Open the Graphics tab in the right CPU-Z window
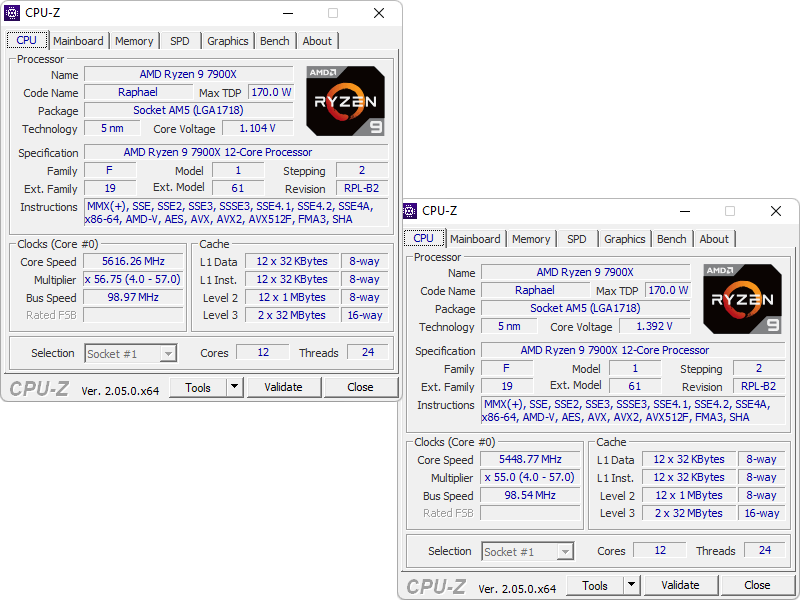This screenshot has height=600, width=800. pos(624,239)
